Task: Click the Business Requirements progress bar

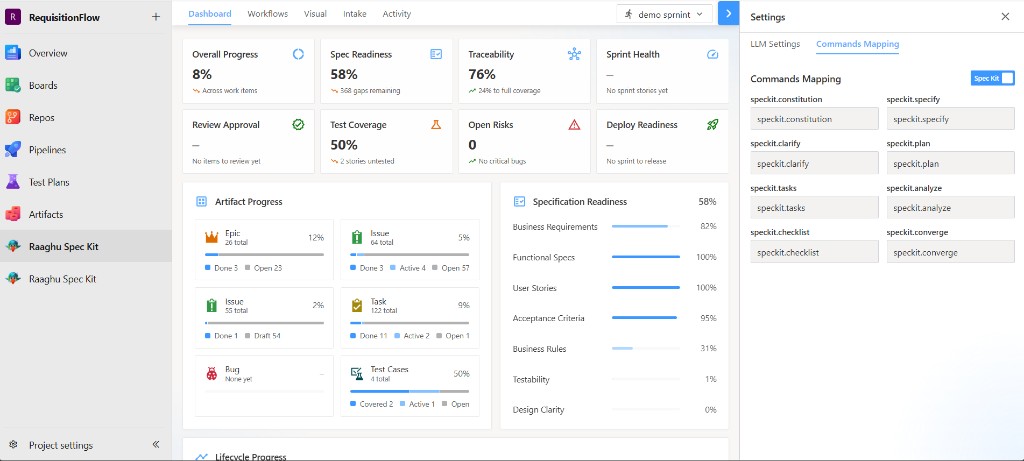Action: tap(646, 227)
